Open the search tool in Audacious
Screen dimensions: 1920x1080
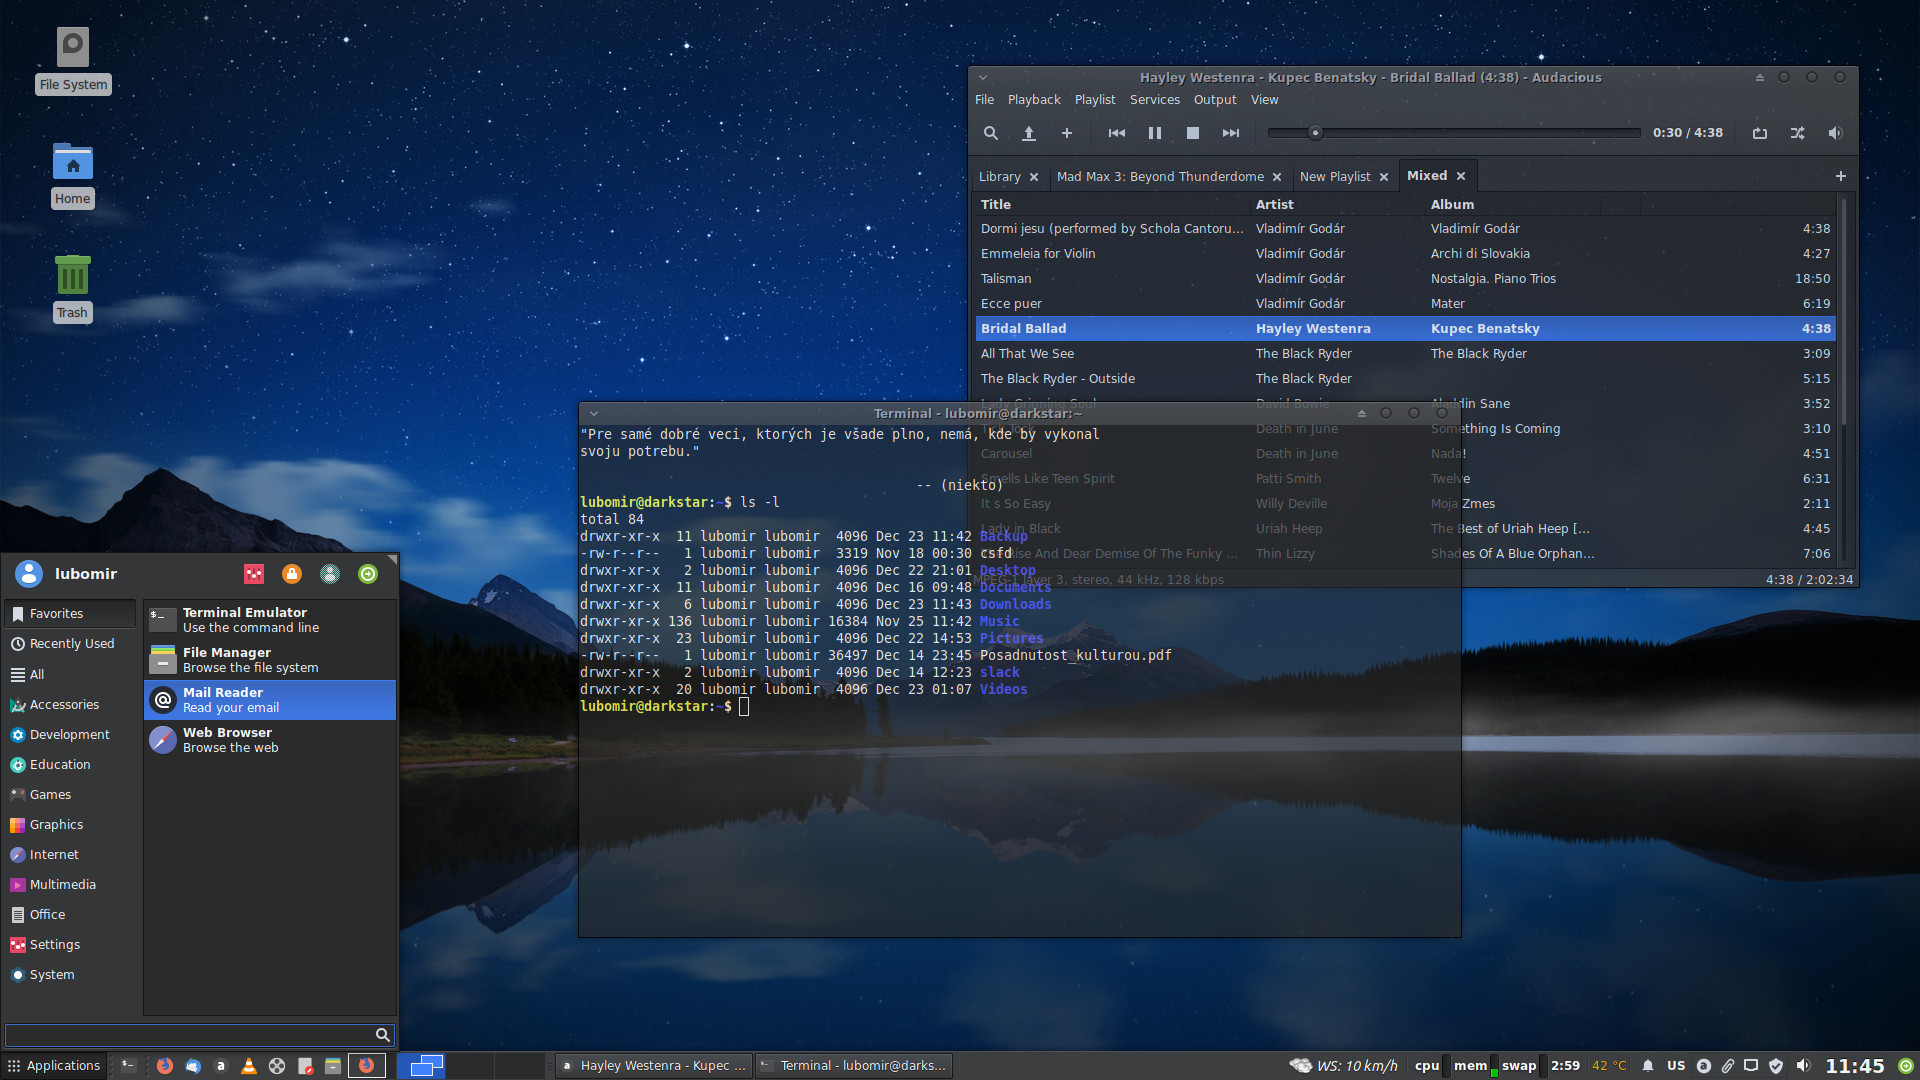coord(990,133)
